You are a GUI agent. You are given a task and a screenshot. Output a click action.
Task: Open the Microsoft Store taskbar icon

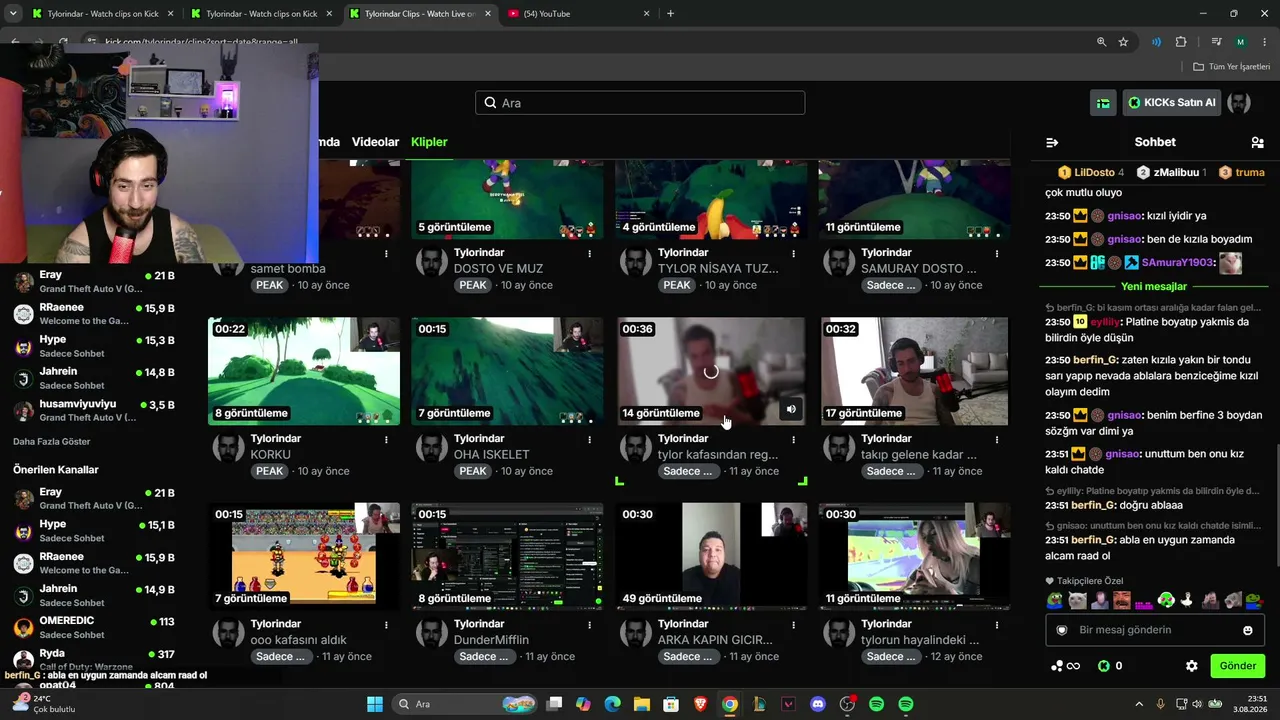(671, 704)
